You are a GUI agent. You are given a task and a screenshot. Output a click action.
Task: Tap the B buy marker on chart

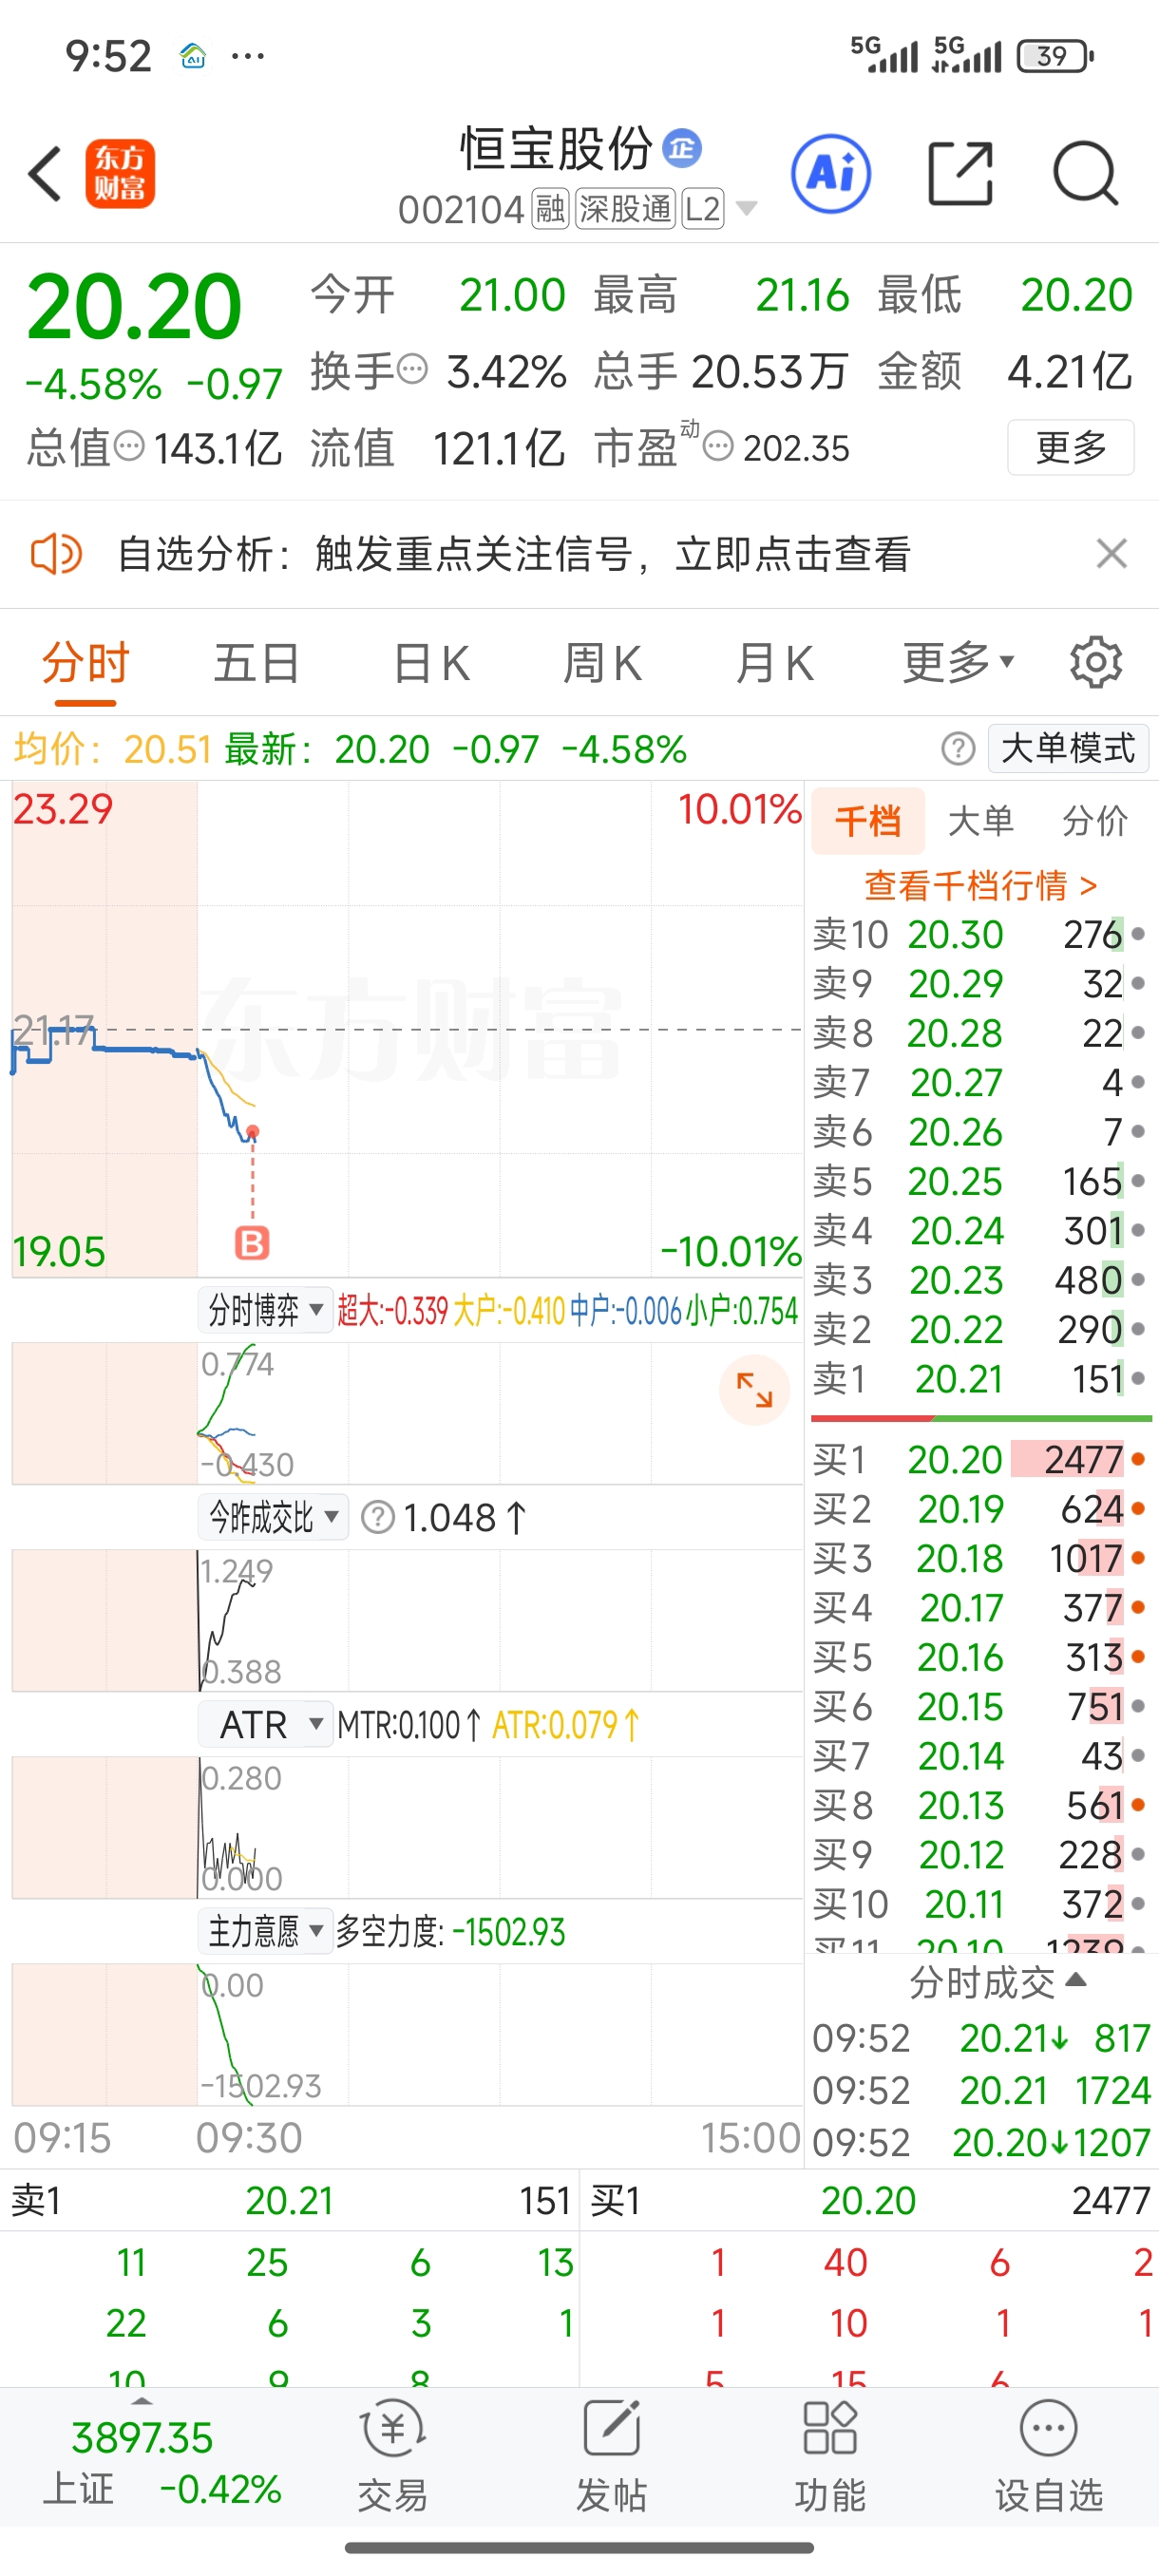point(252,1243)
